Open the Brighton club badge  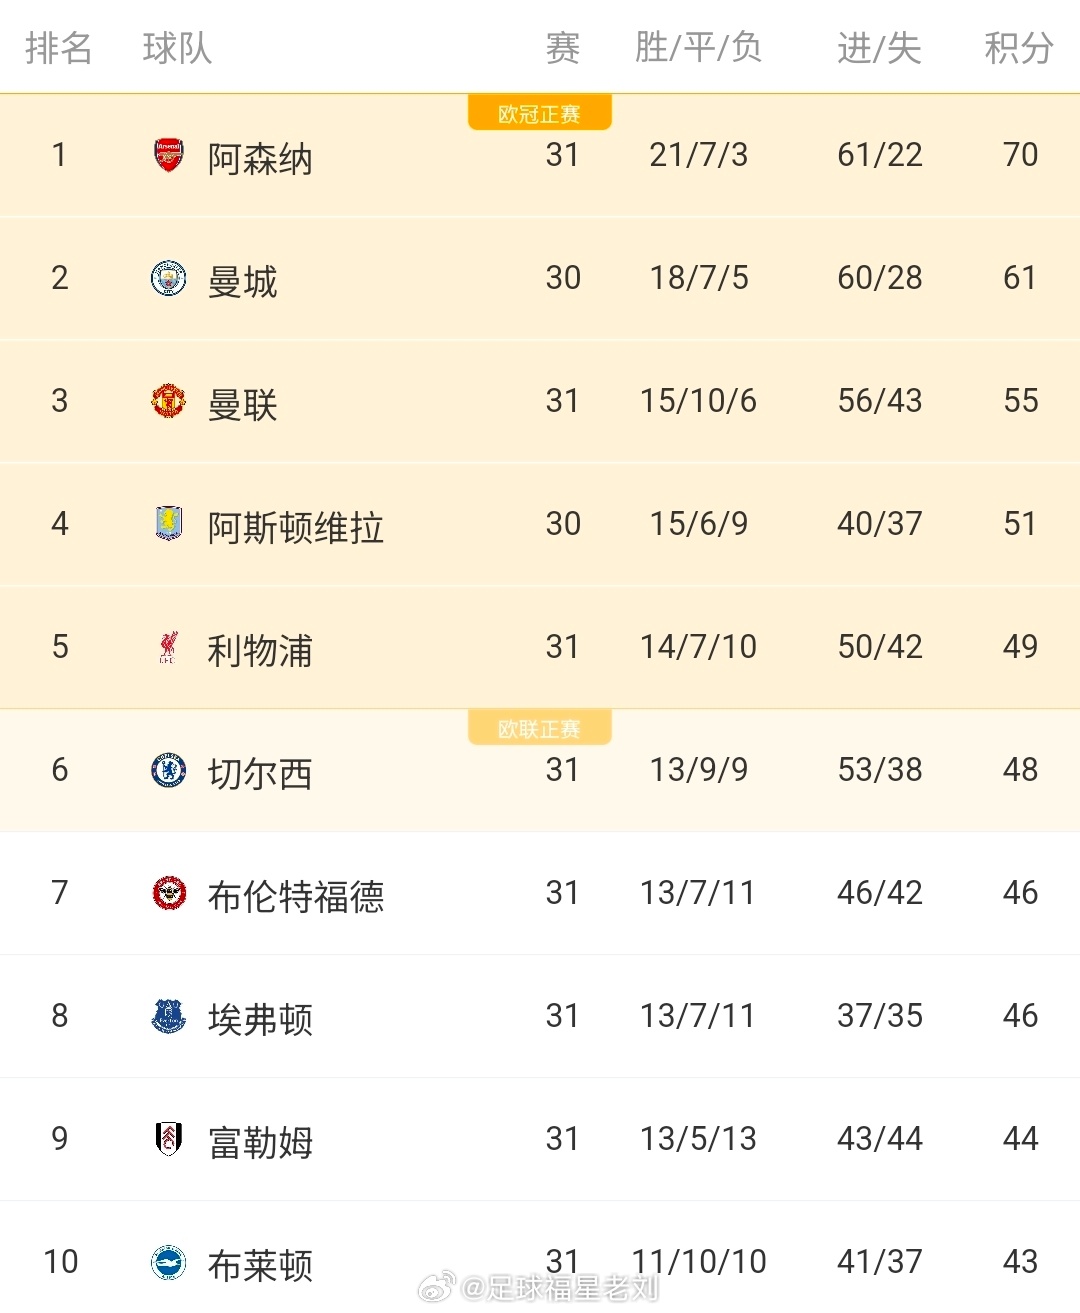pyautogui.click(x=169, y=1262)
